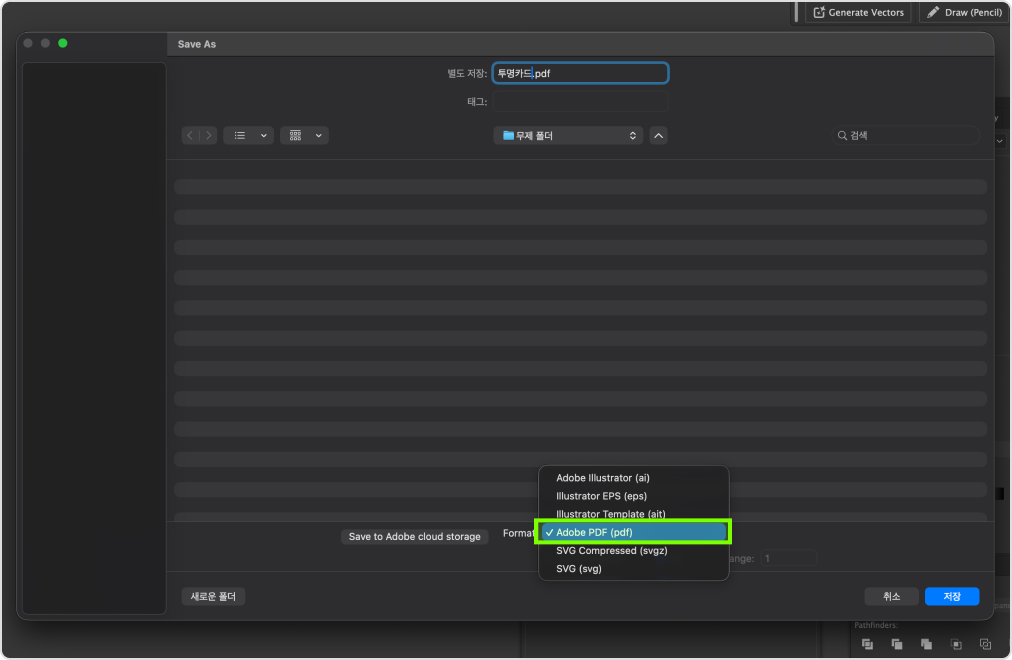Image resolution: width=1012 pixels, height=660 pixels.
Task: Click the 취소 button
Action: pyautogui.click(x=891, y=596)
